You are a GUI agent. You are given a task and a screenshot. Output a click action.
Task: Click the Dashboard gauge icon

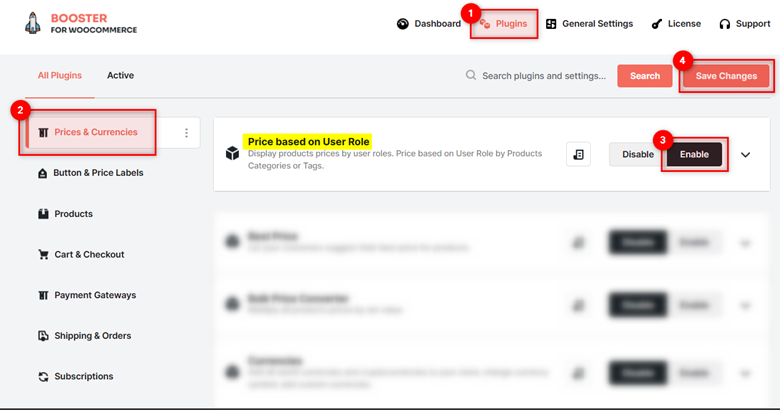click(402, 24)
